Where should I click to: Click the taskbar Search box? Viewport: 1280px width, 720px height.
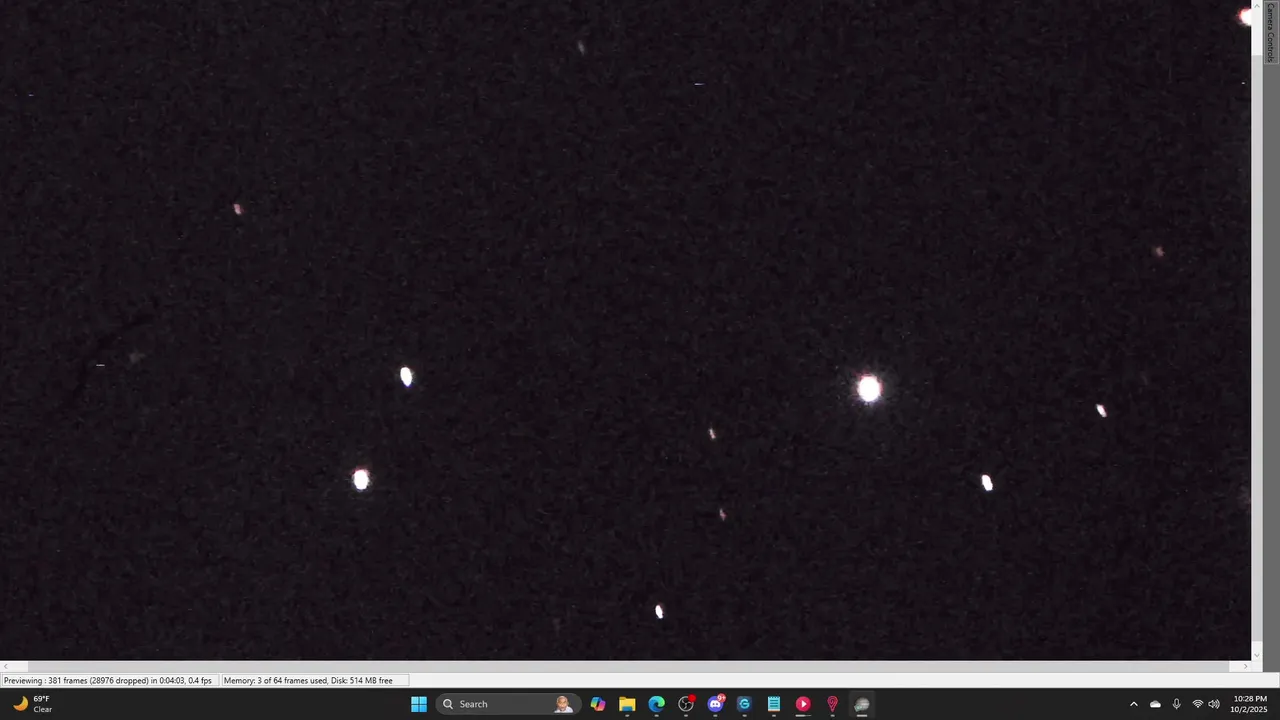(x=510, y=704)
